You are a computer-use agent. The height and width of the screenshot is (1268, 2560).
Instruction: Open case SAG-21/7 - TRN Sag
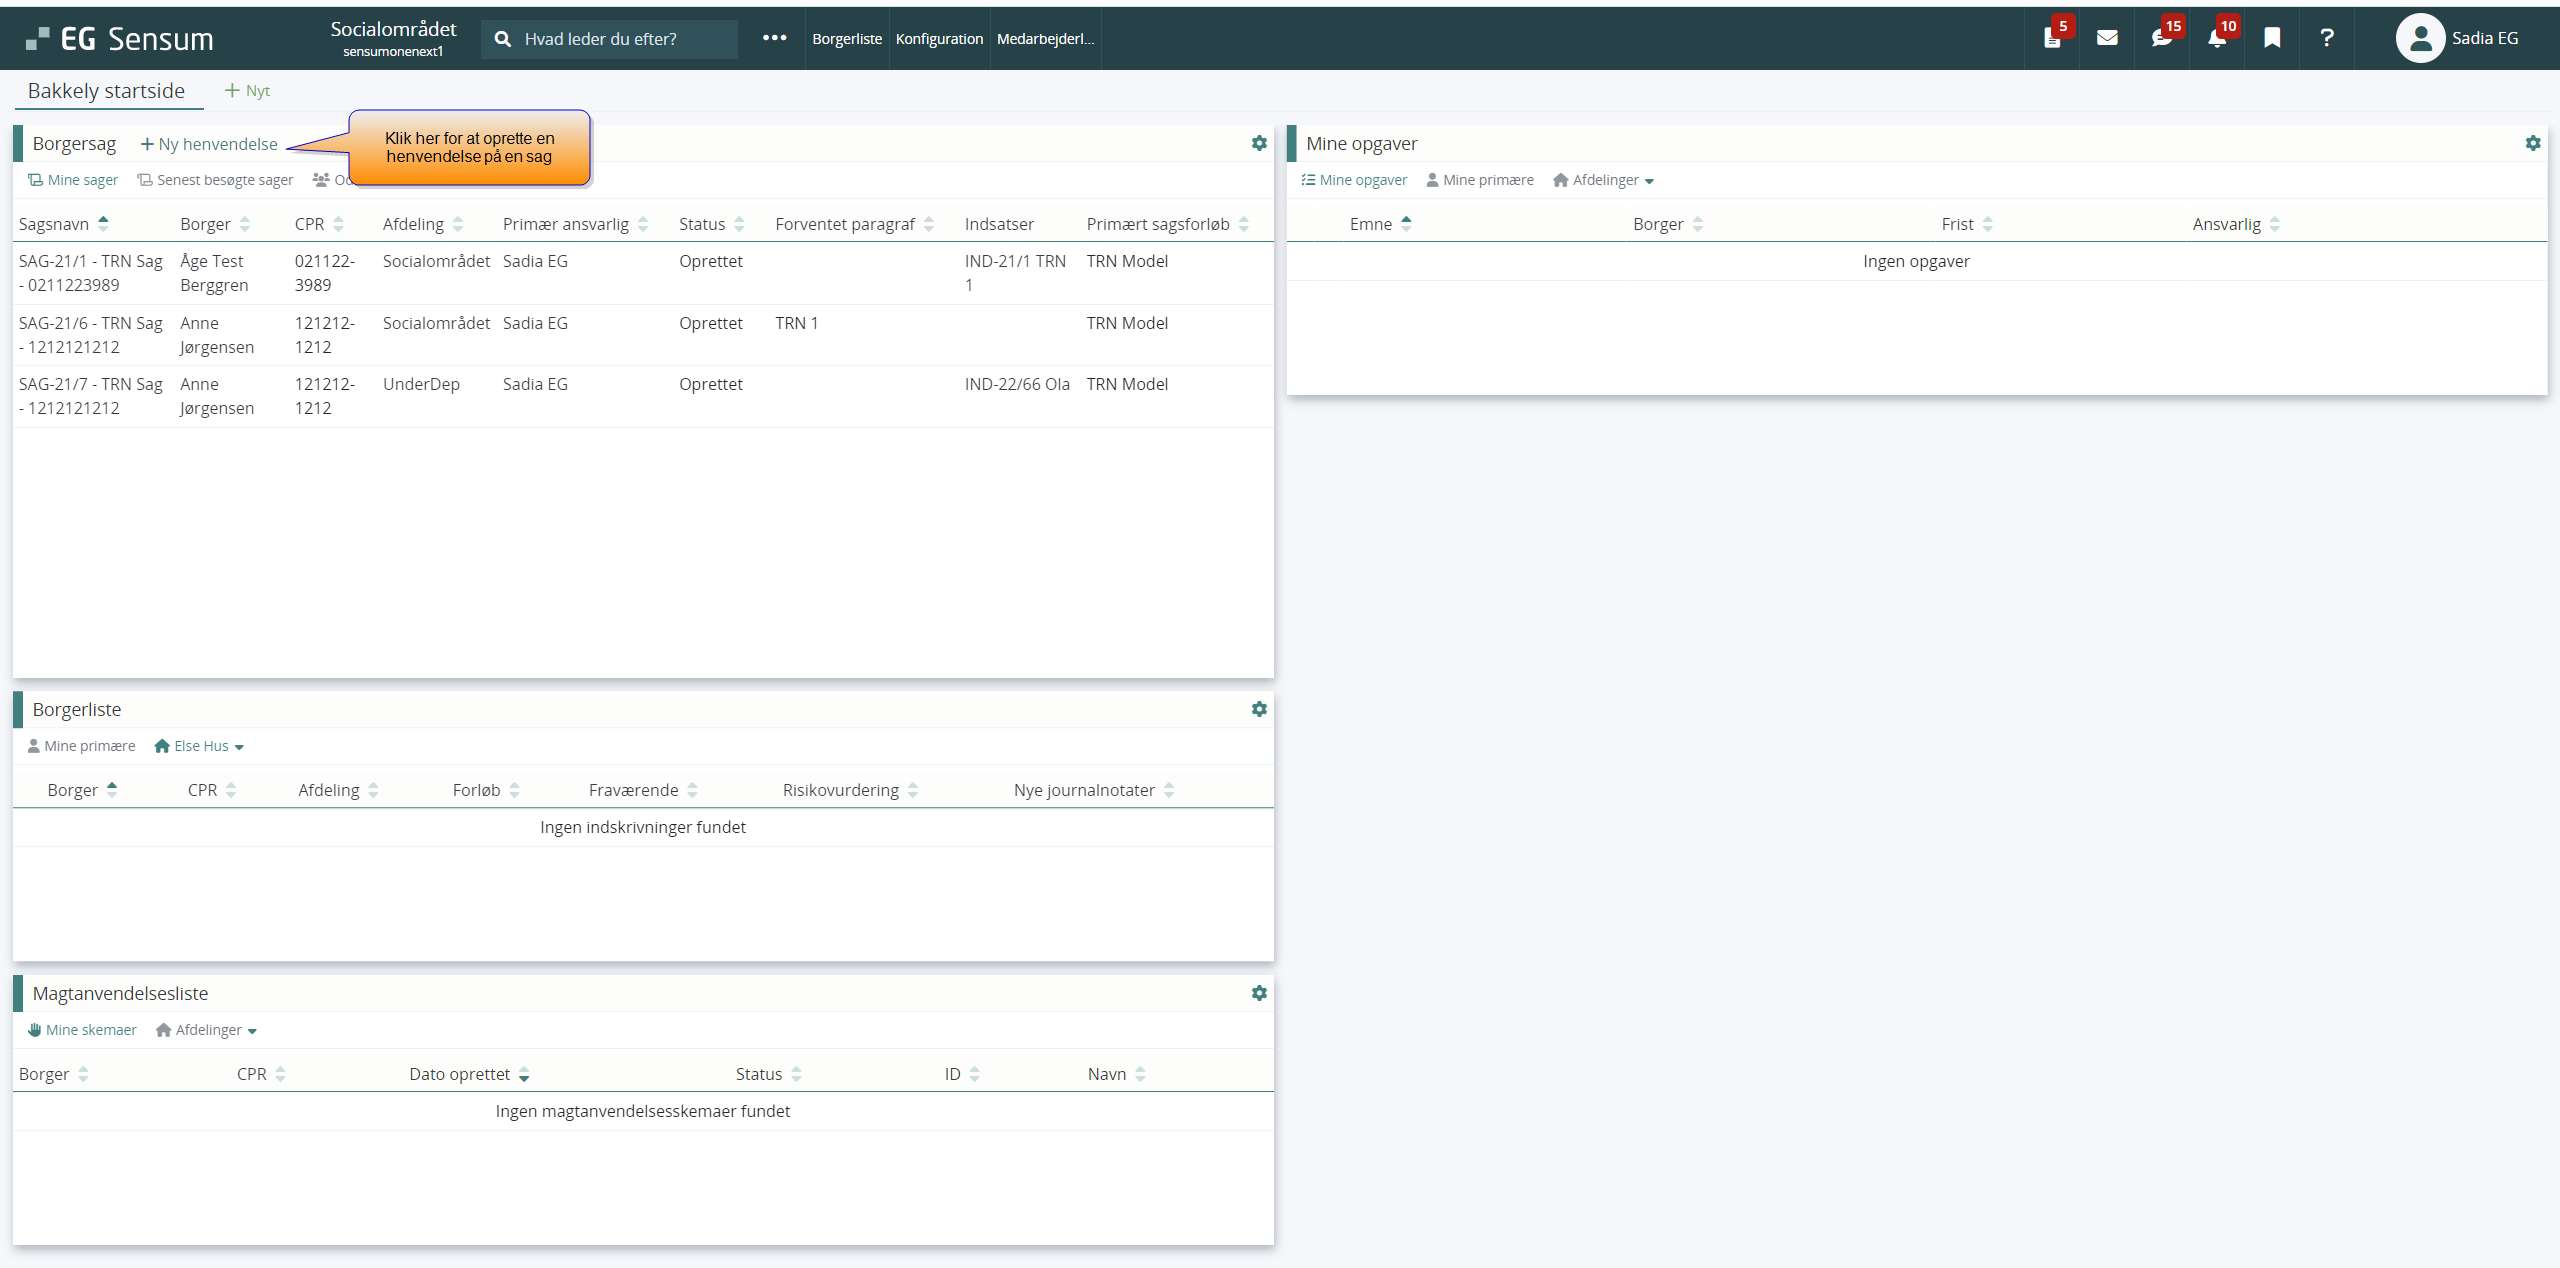[91, 396]
